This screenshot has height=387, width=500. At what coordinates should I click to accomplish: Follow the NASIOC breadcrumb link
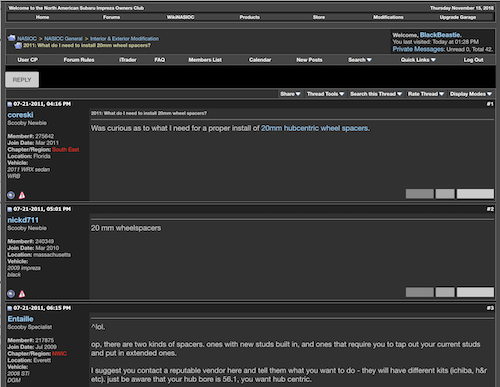click(27, 39)
